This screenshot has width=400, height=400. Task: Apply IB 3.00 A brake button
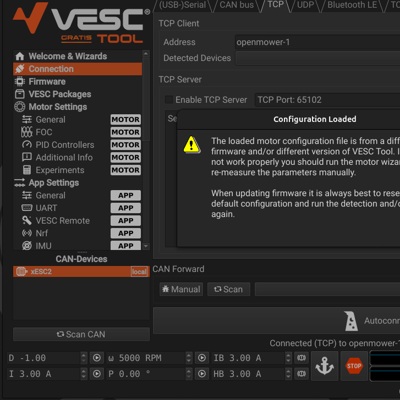click(x=301, y=358)
